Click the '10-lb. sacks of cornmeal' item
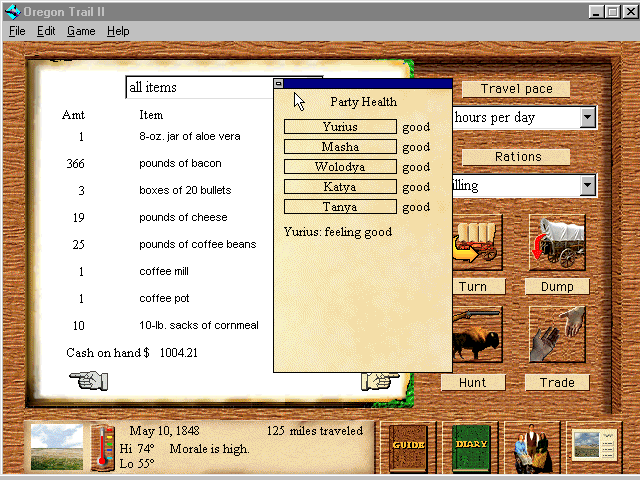The image size is (640, 480). (x=199, y=325)
